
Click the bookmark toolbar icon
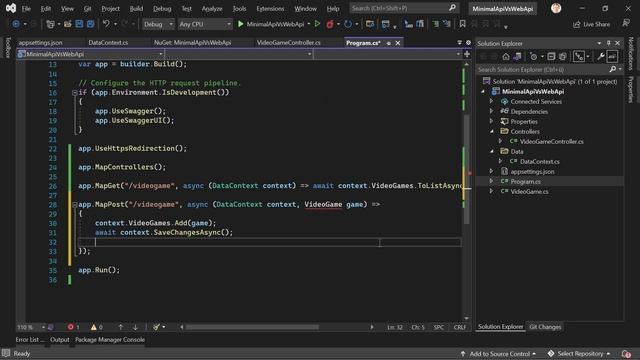point(462,24)
